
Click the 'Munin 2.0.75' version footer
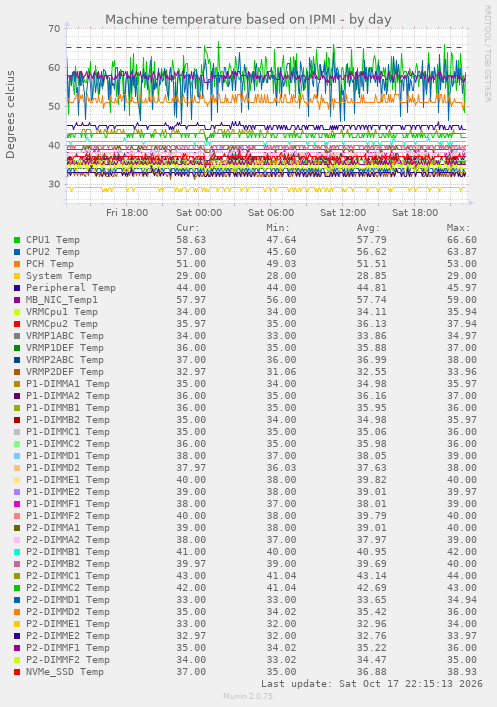(x=248, y=696)
